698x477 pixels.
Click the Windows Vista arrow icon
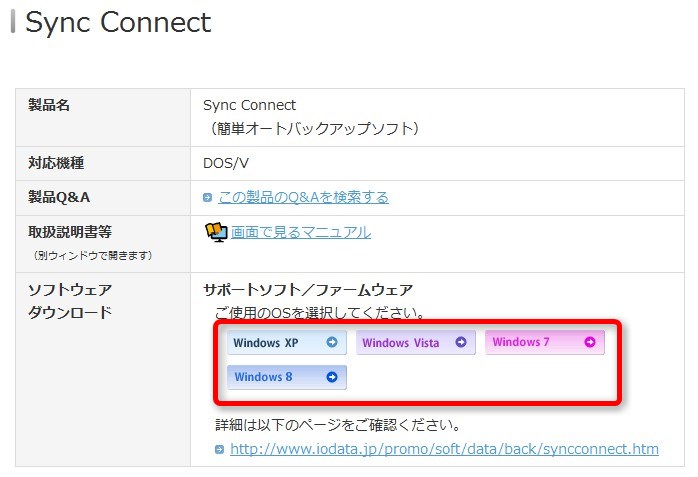tap(461, 342)
